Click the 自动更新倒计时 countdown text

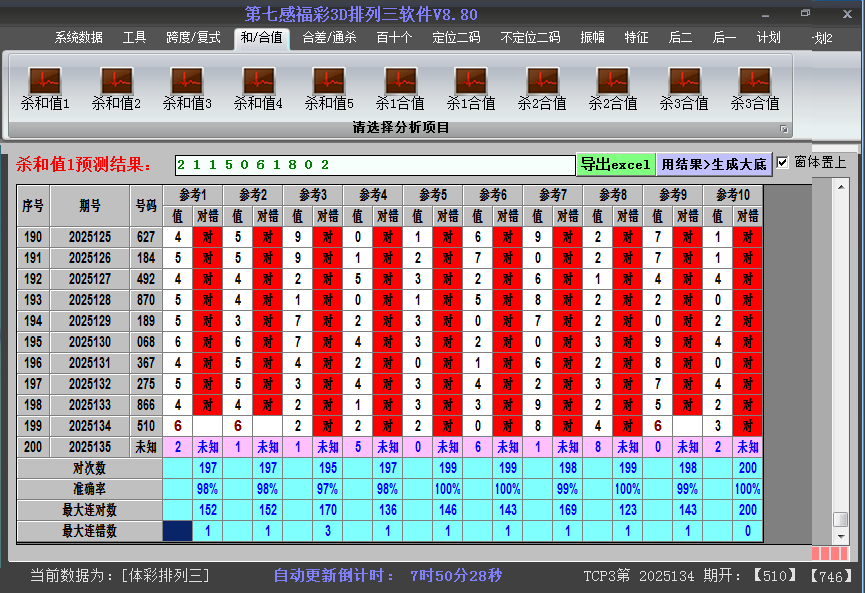(x=388, y=575)
